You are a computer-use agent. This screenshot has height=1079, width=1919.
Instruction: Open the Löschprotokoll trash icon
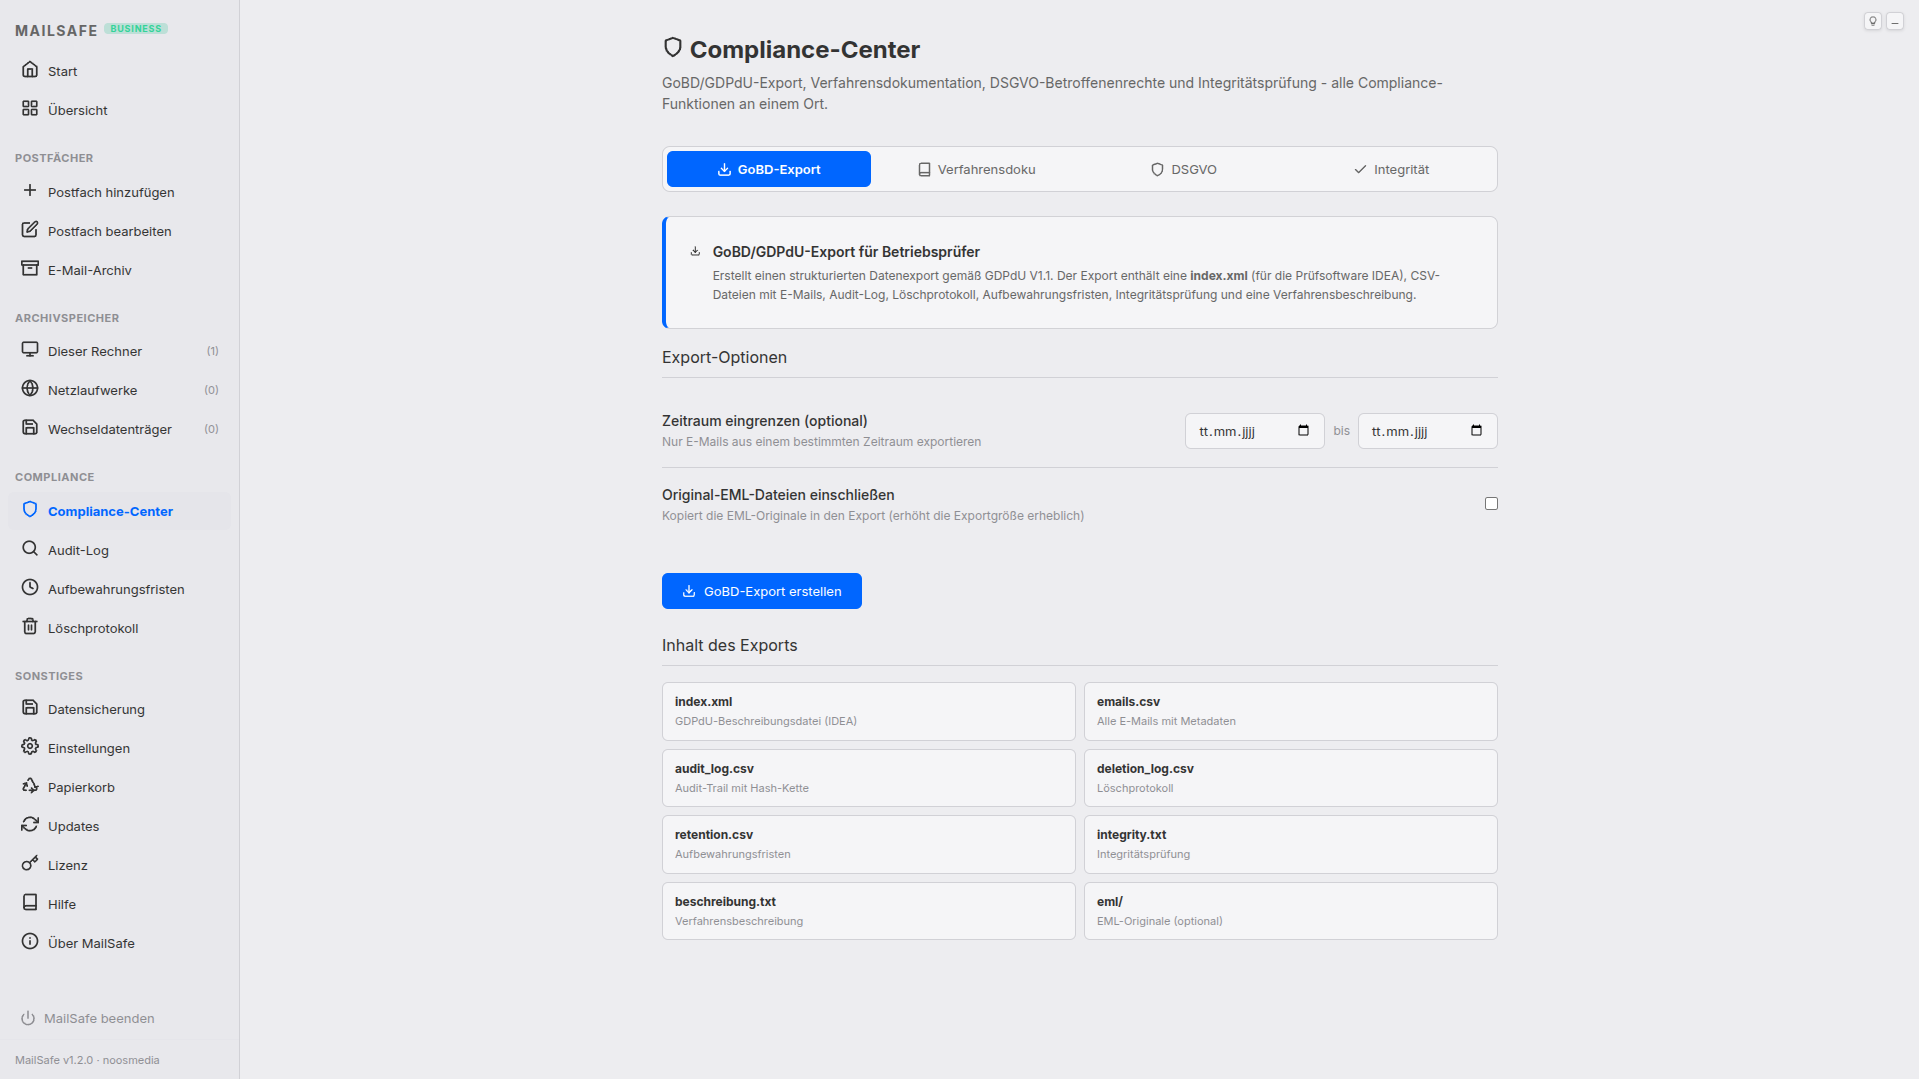coord(30,627)
